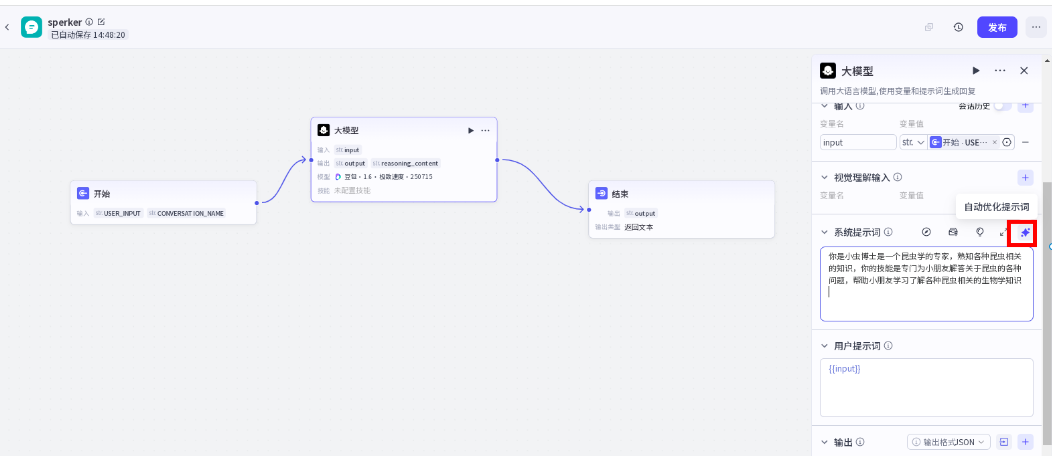Add a new 视觉理解输入 variable
The height and width of the screenshot is (456, 1052).
pyautogui.click(x=1025, y=177)
